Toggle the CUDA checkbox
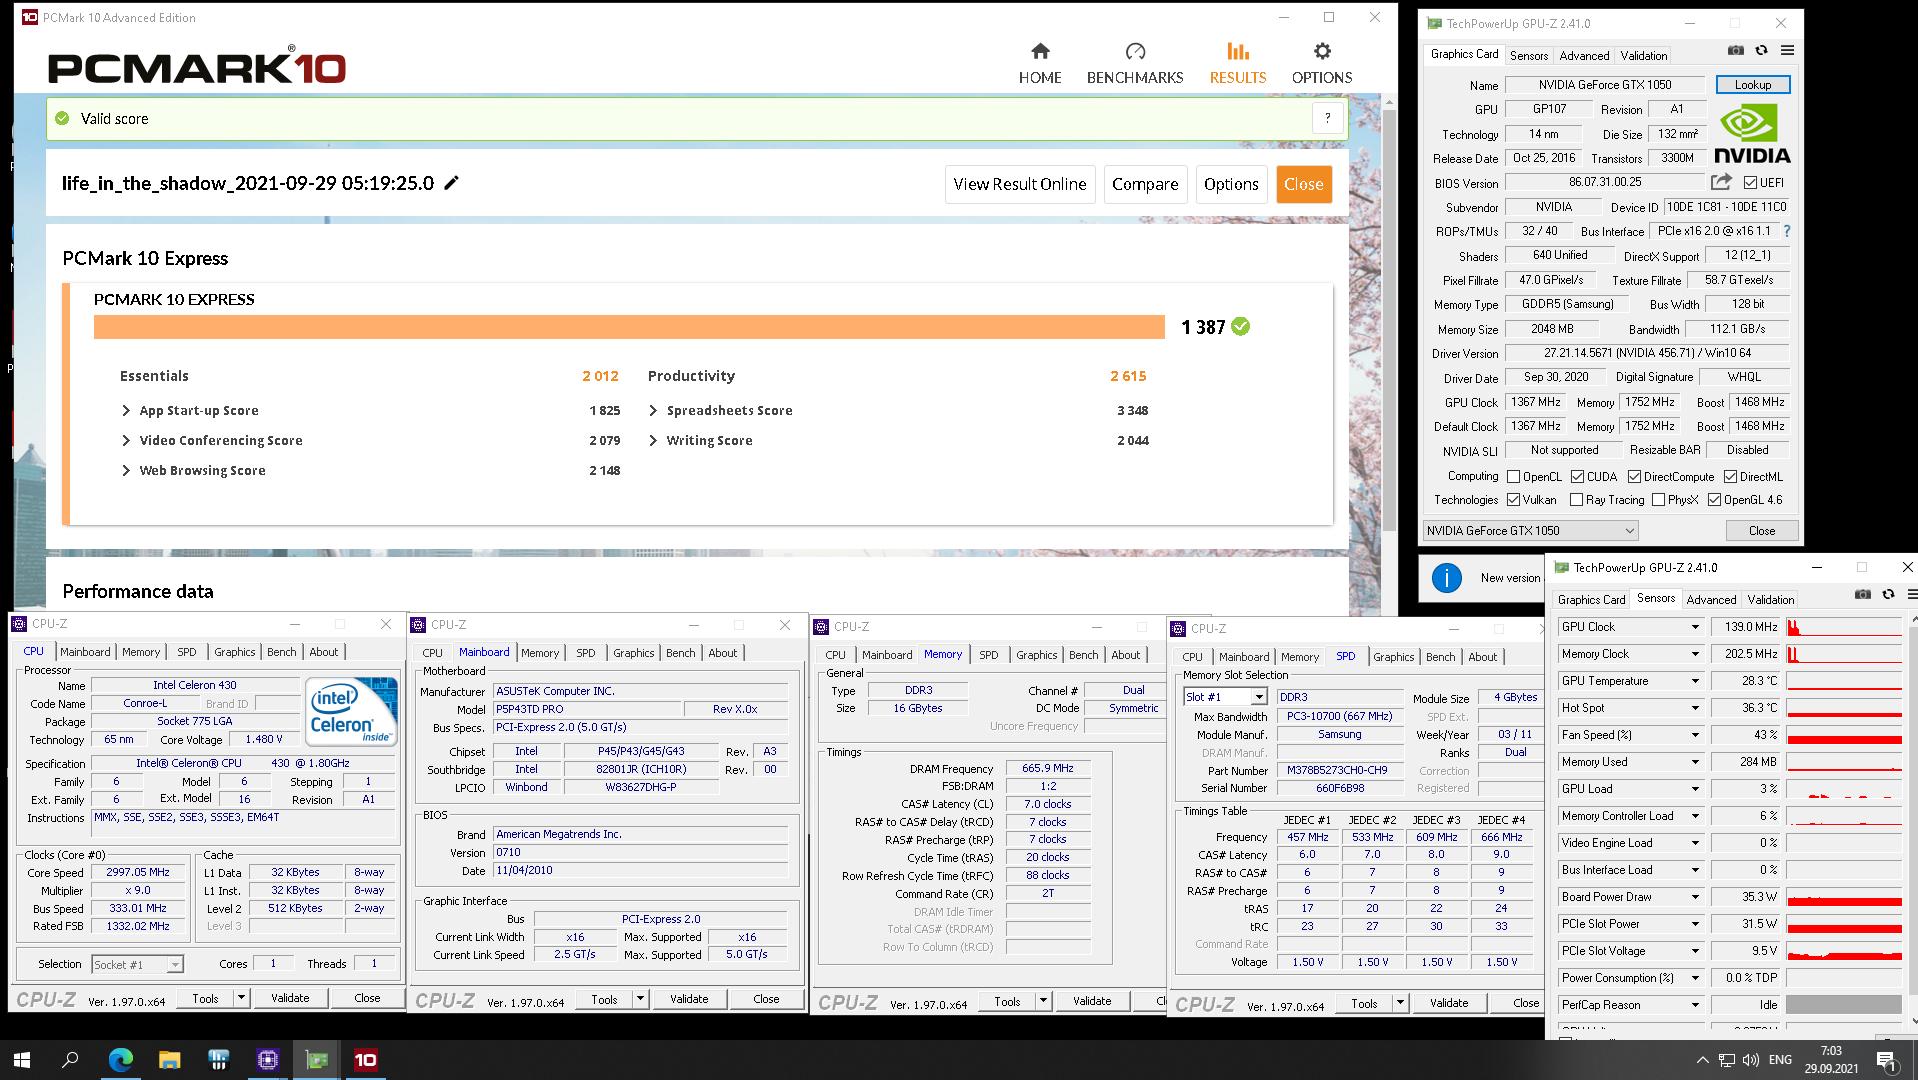The image size is (1918, 1080). click(1577, 477)
